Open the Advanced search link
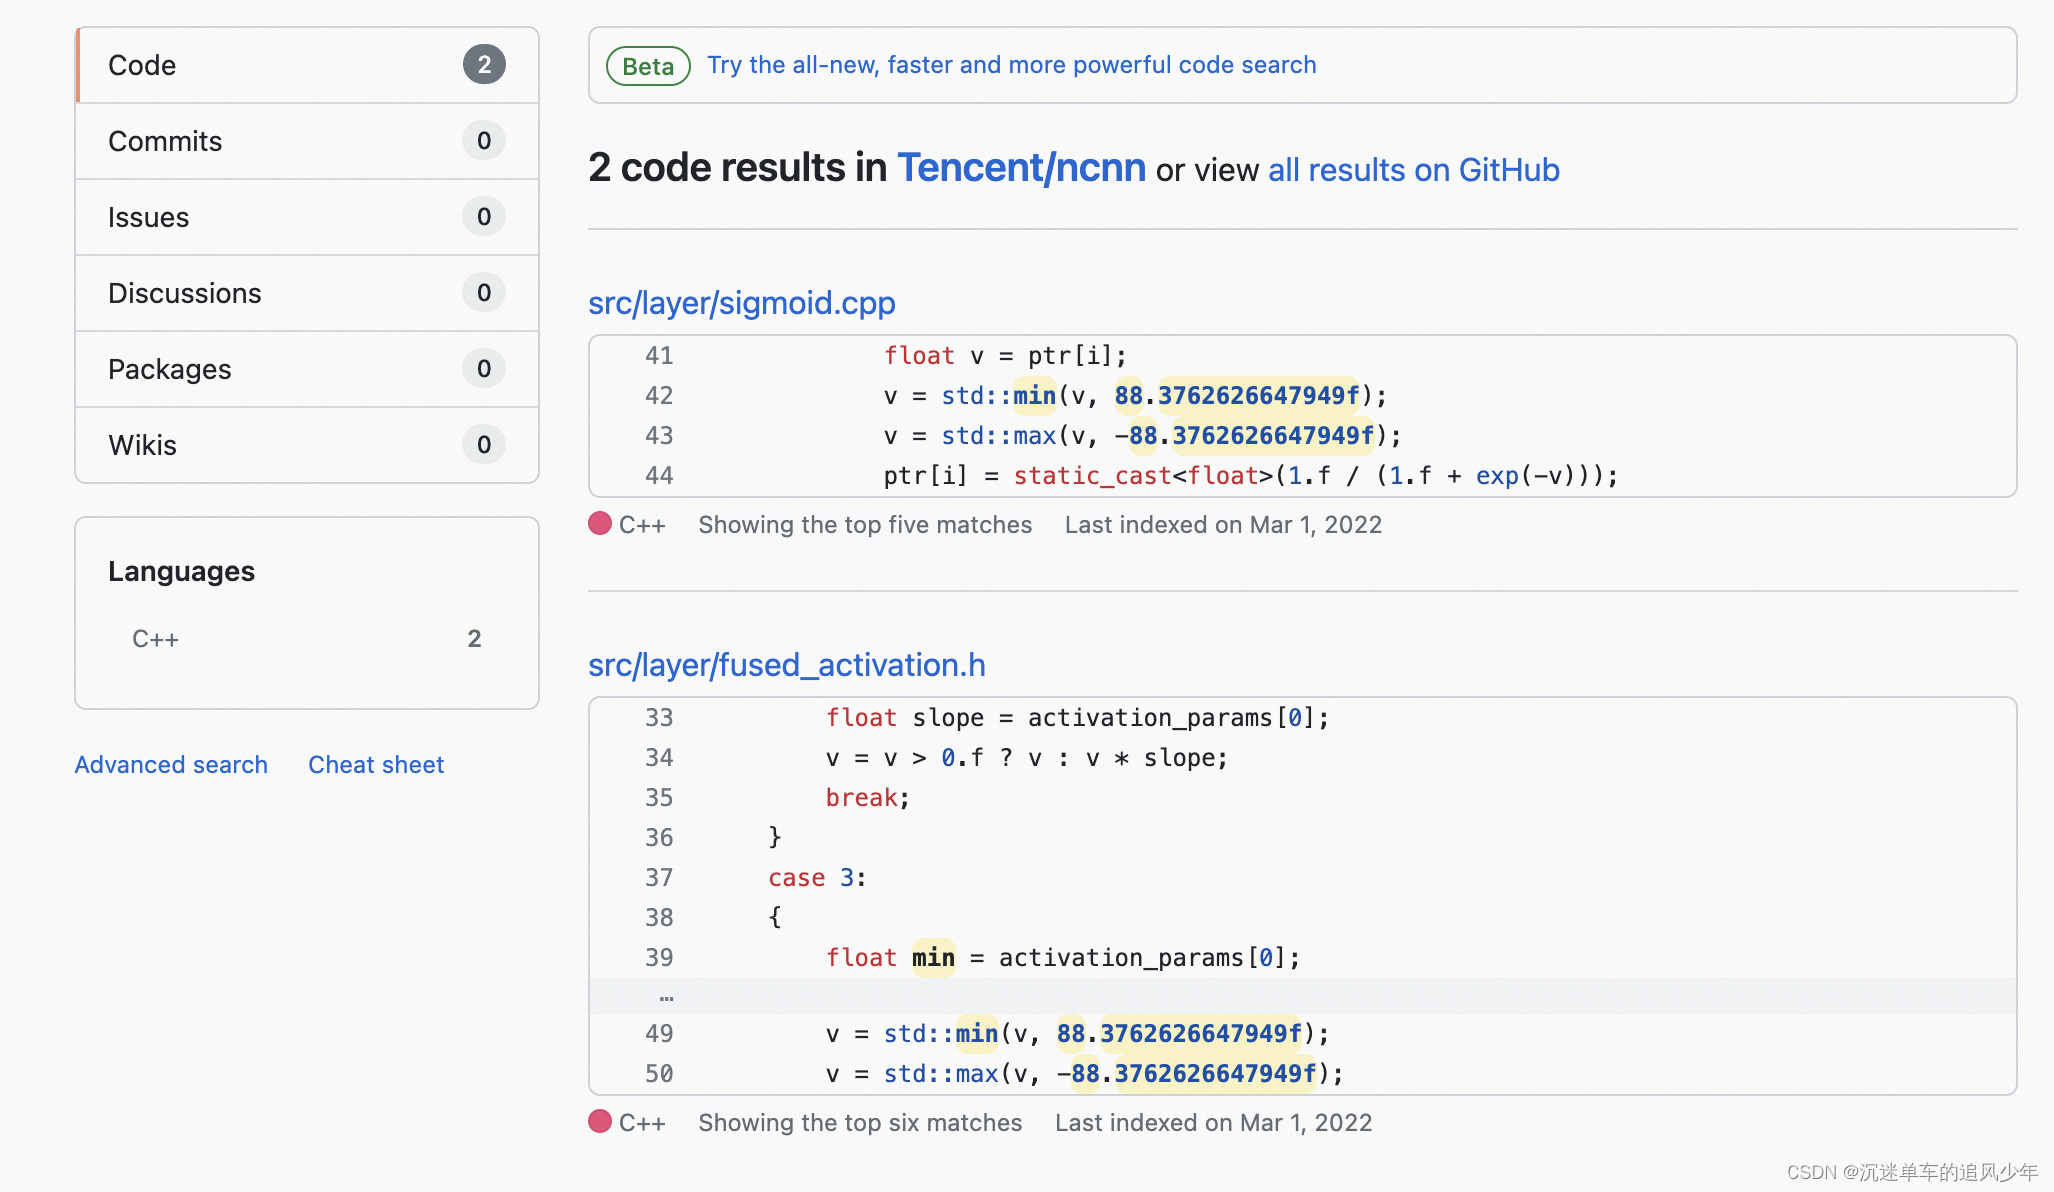Screen dimensions: 2054x1192 pyautogui.click(x=171, y=765)
